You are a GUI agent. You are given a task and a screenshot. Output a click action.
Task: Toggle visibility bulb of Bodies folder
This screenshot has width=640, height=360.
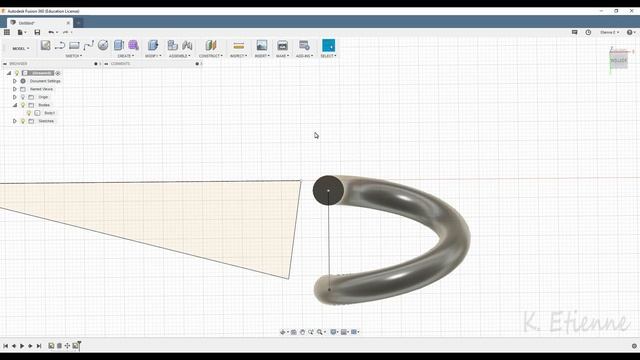tap(23, 105)
